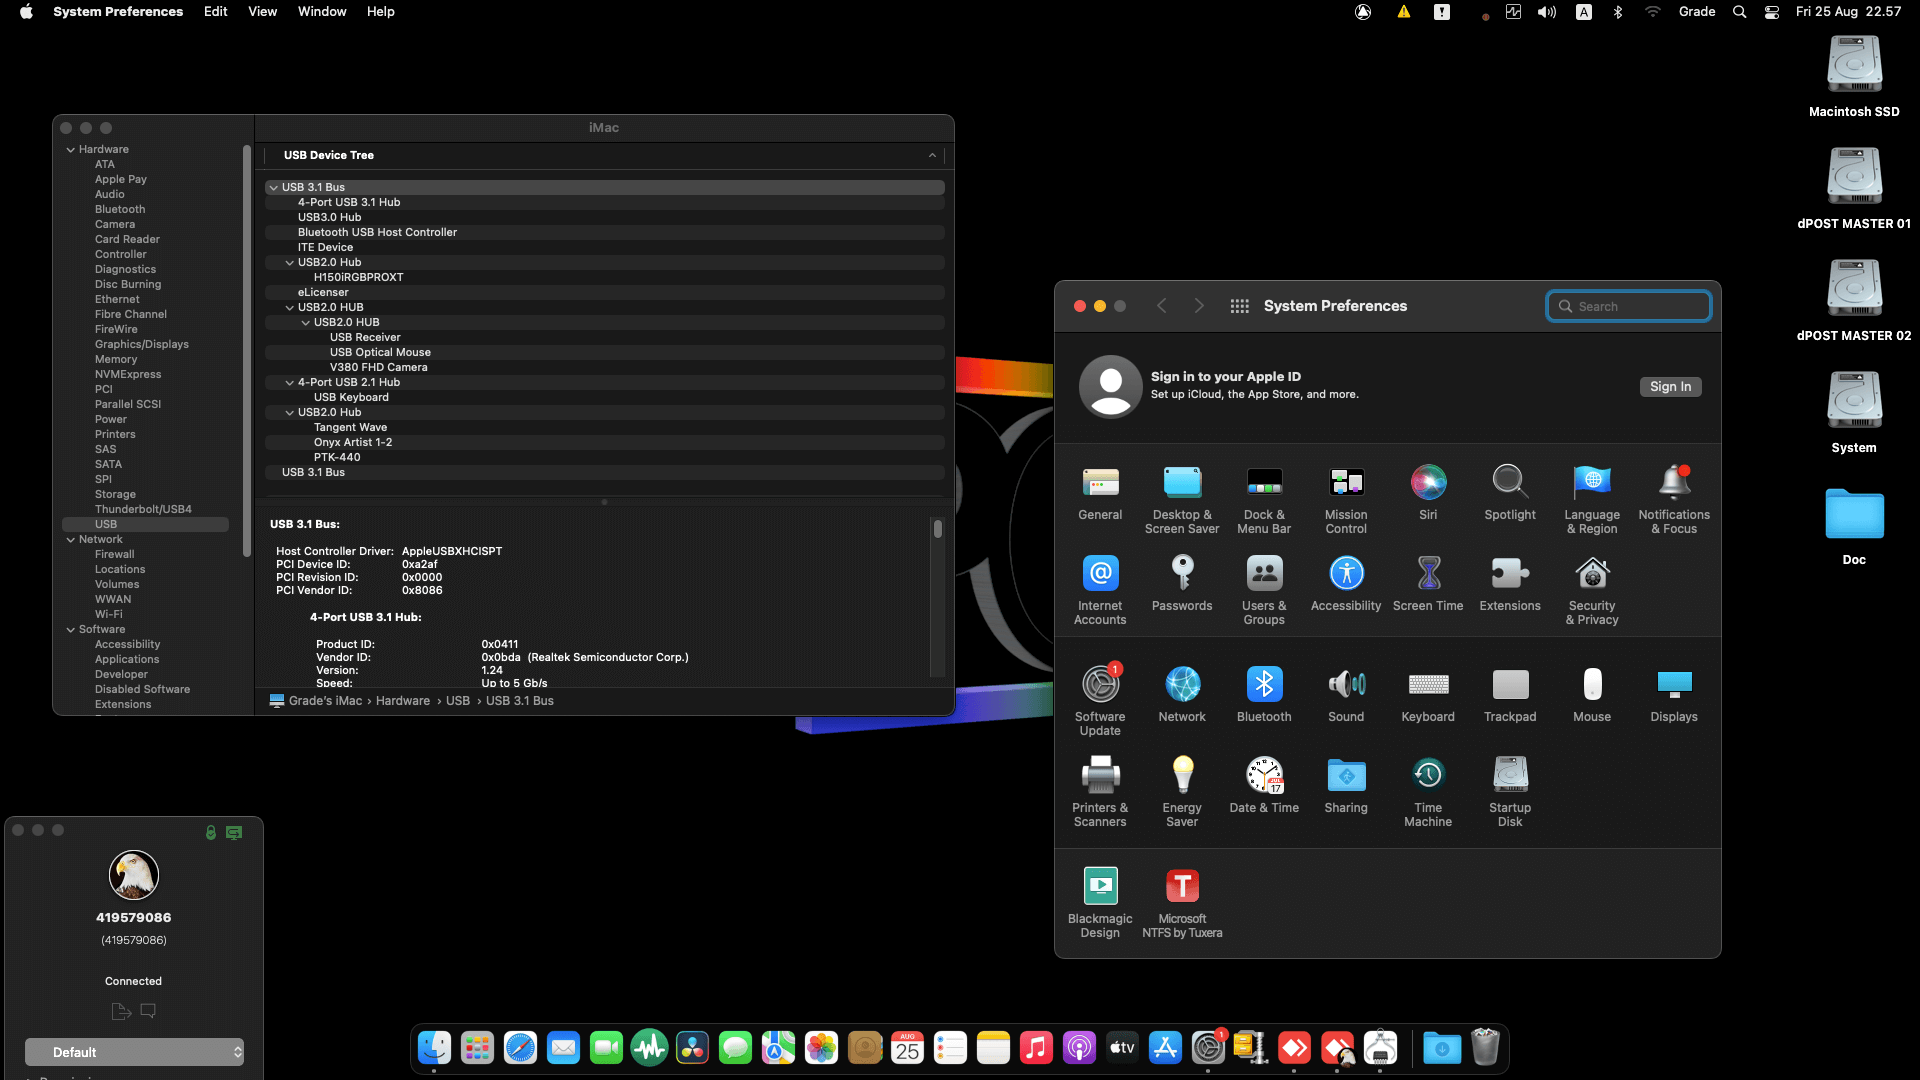Viewport: 1920px width, 1080px height.
Task: Open the General preference pane
Action: coord(1100,493)
